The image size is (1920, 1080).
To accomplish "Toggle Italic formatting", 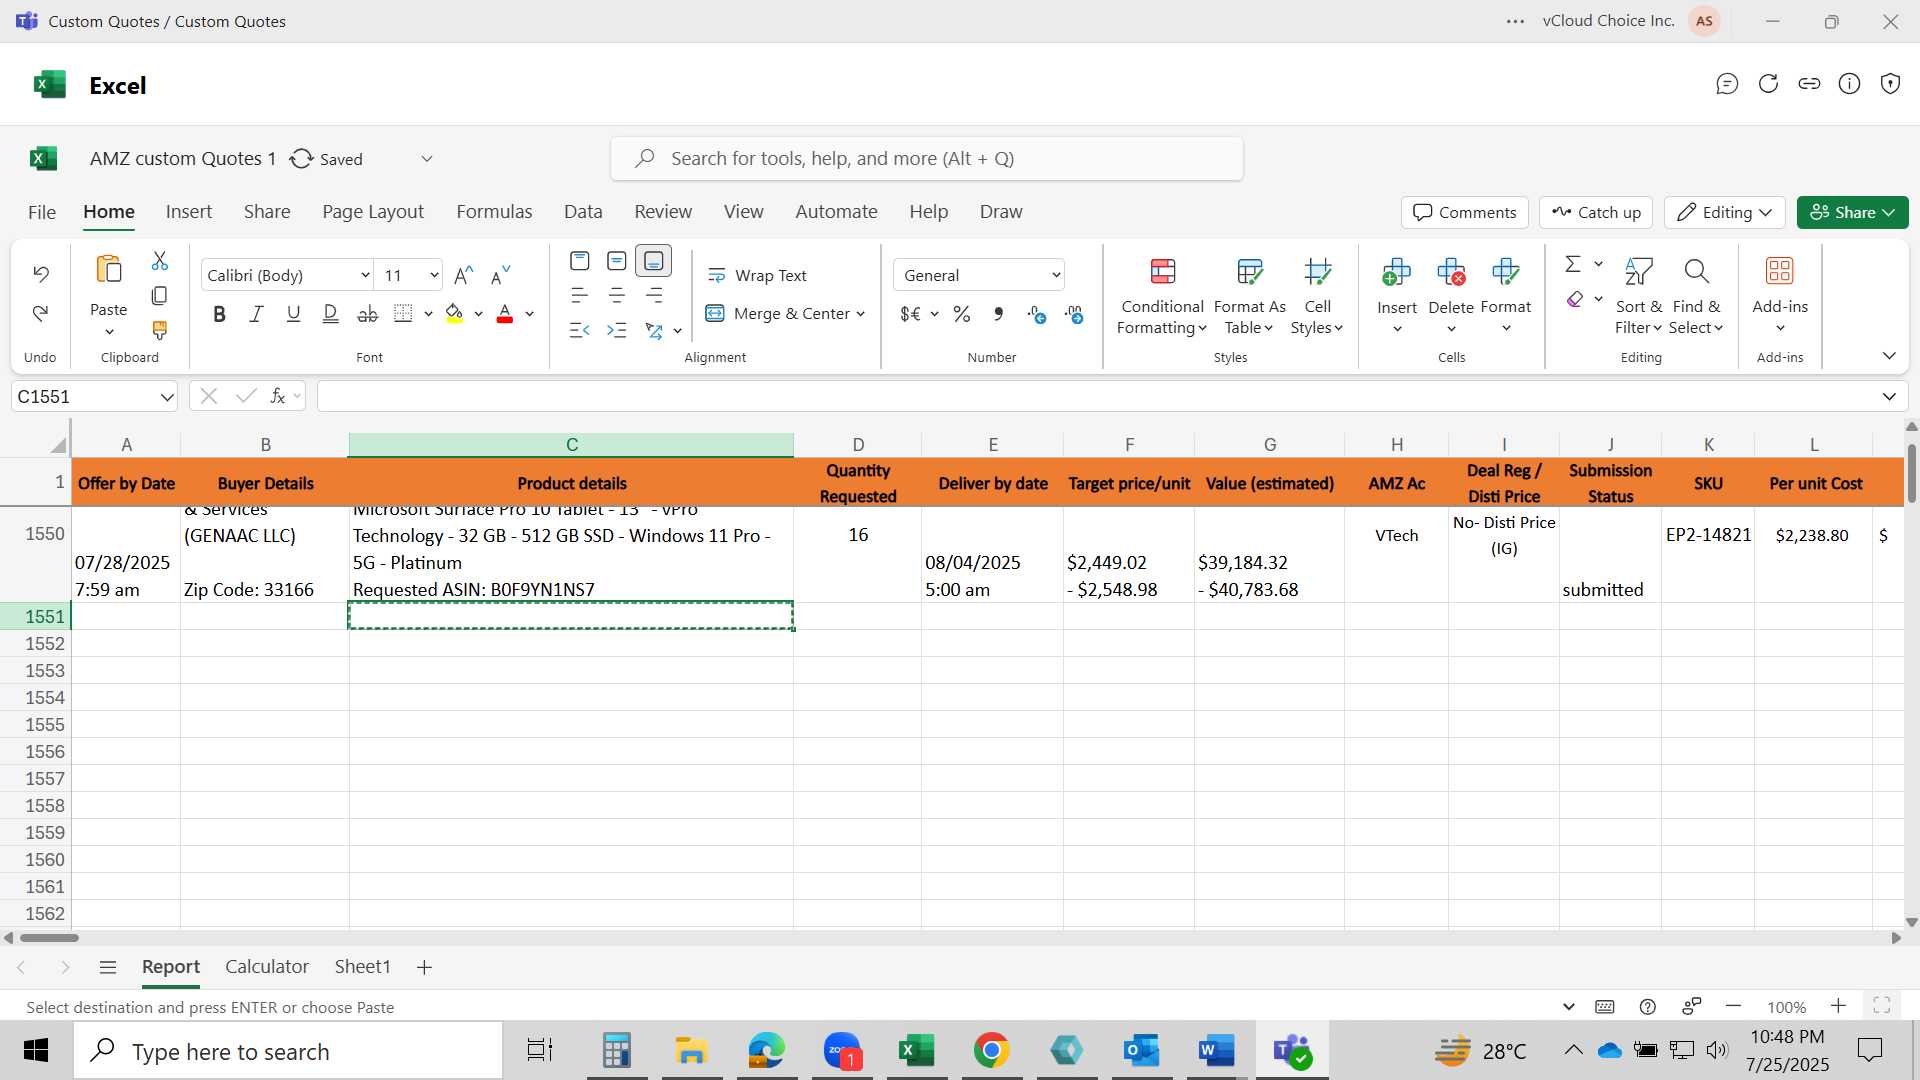I will click(256, 314).
